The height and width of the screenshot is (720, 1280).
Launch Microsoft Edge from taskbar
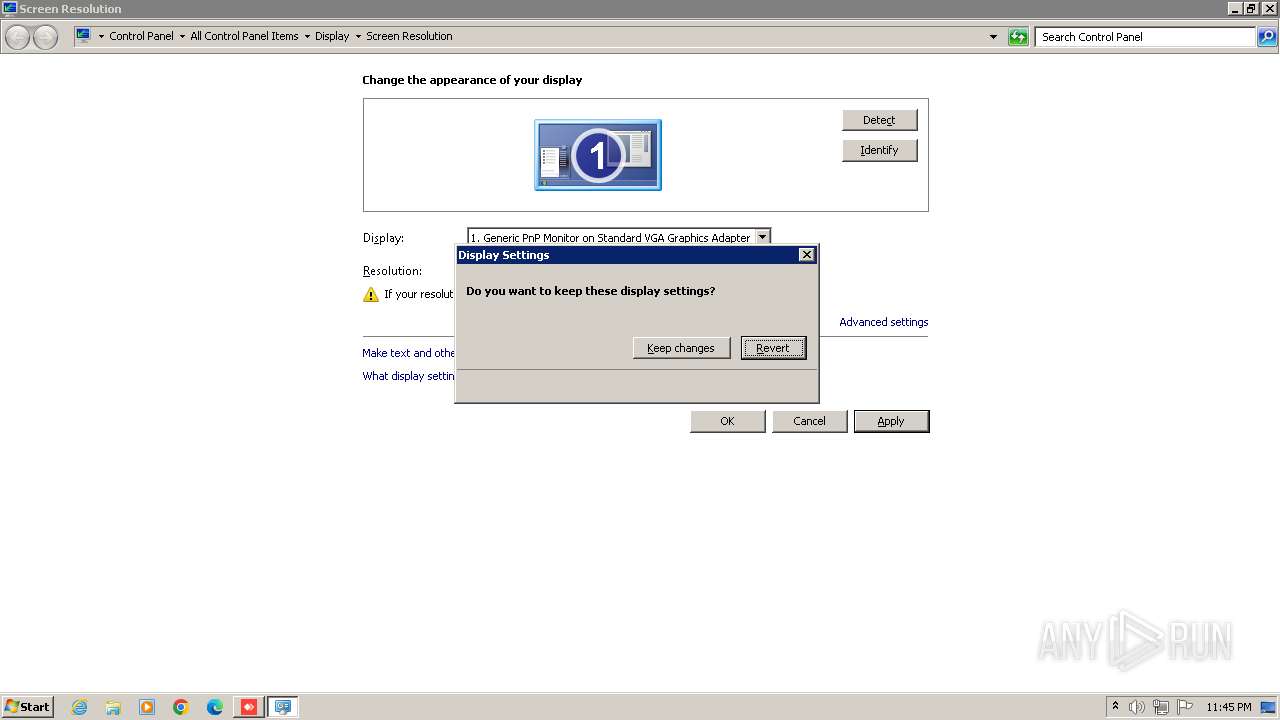[215, 707]
